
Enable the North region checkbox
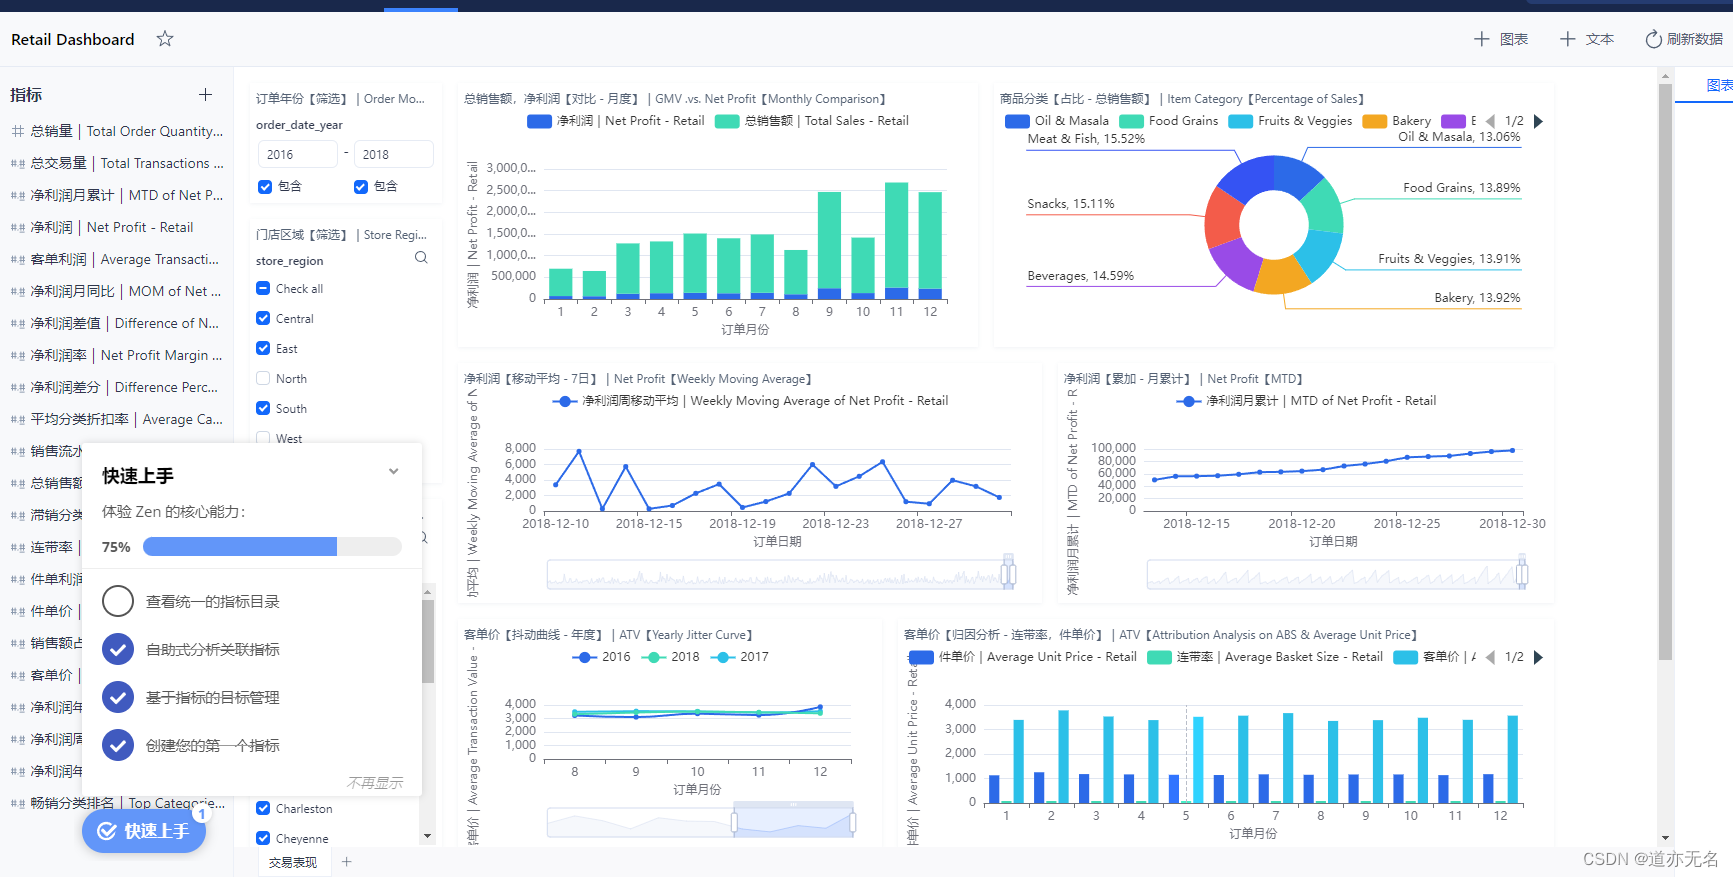(263, 378)
